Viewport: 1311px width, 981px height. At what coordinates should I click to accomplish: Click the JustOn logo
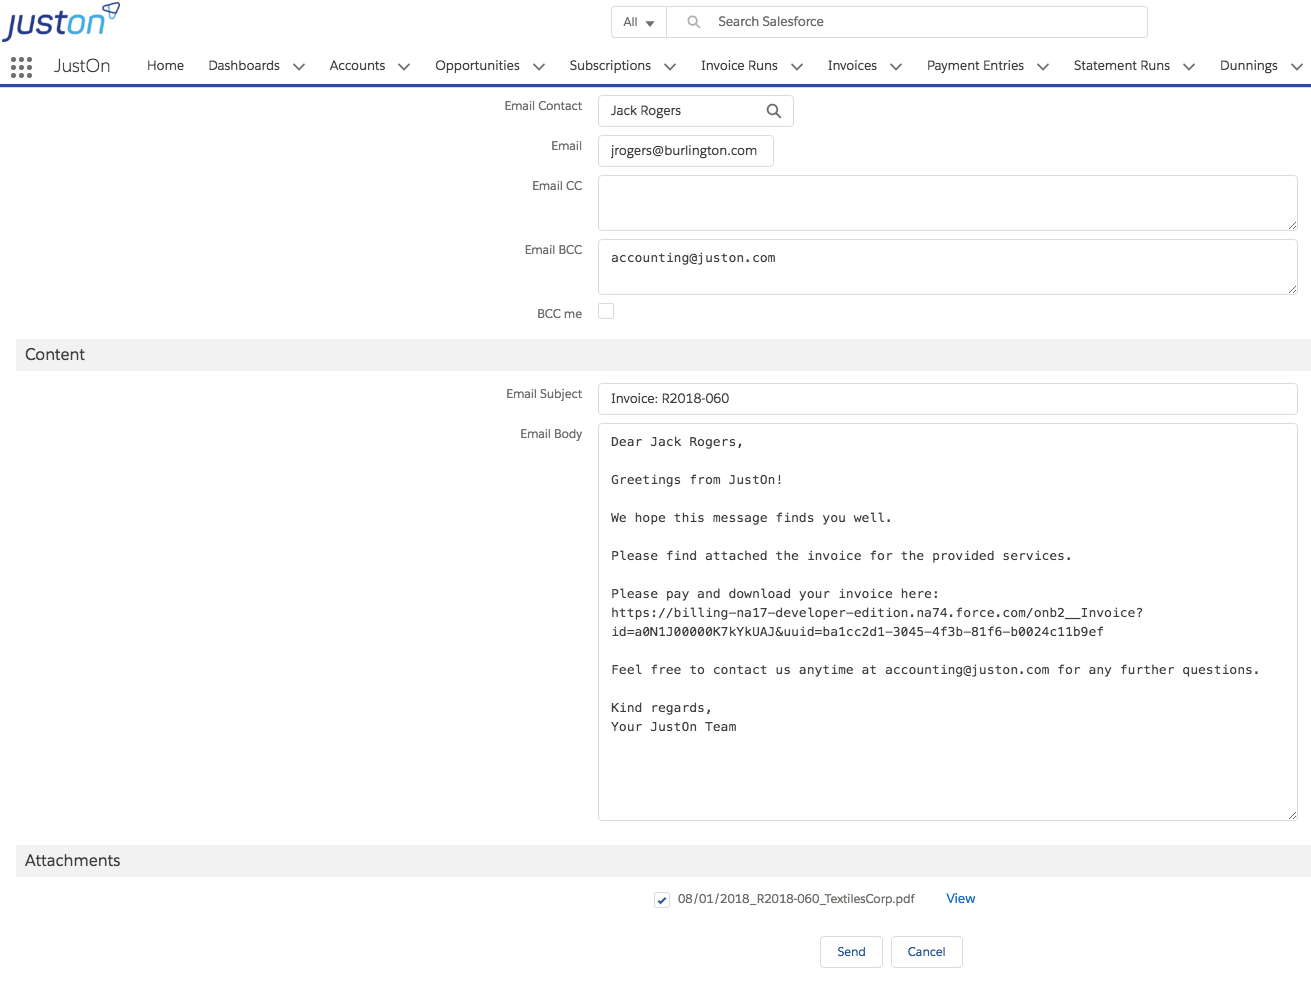(61, 21)
